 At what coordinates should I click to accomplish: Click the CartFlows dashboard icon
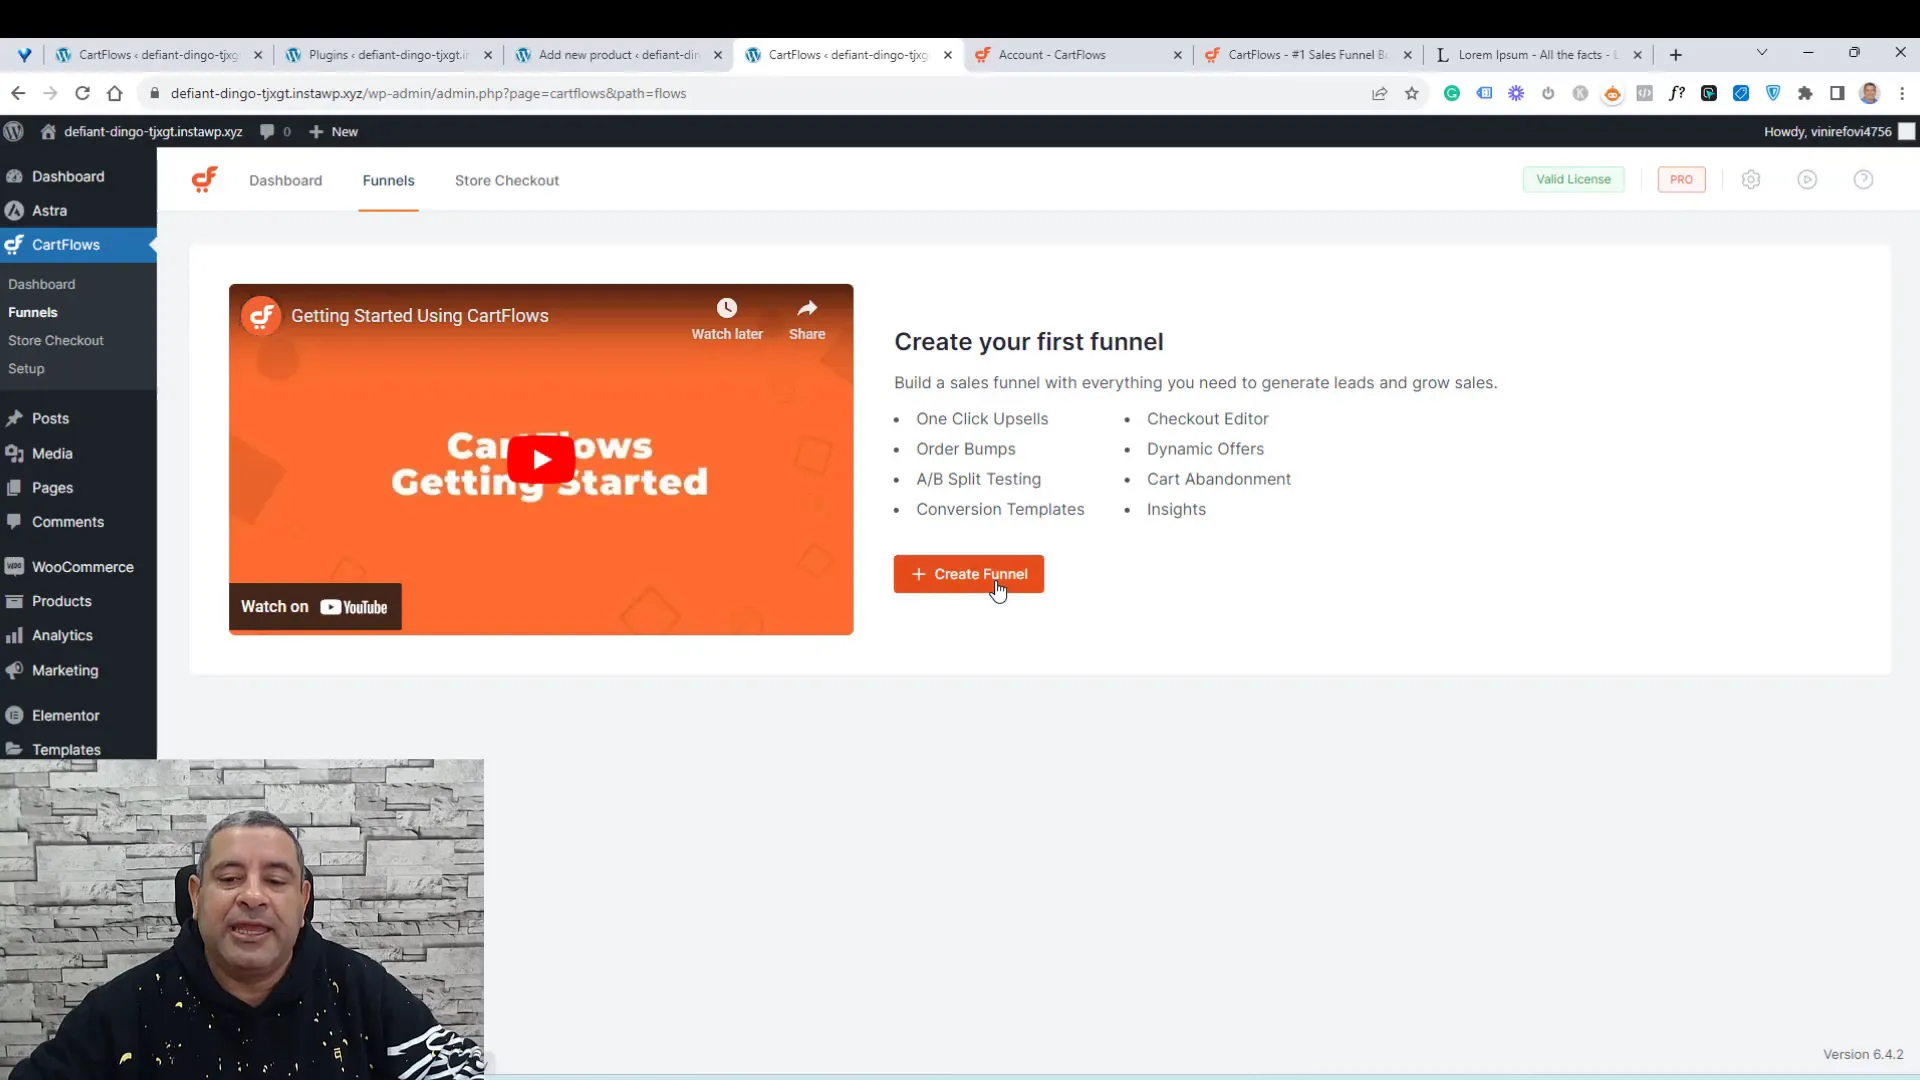click(x=204, y=179)
